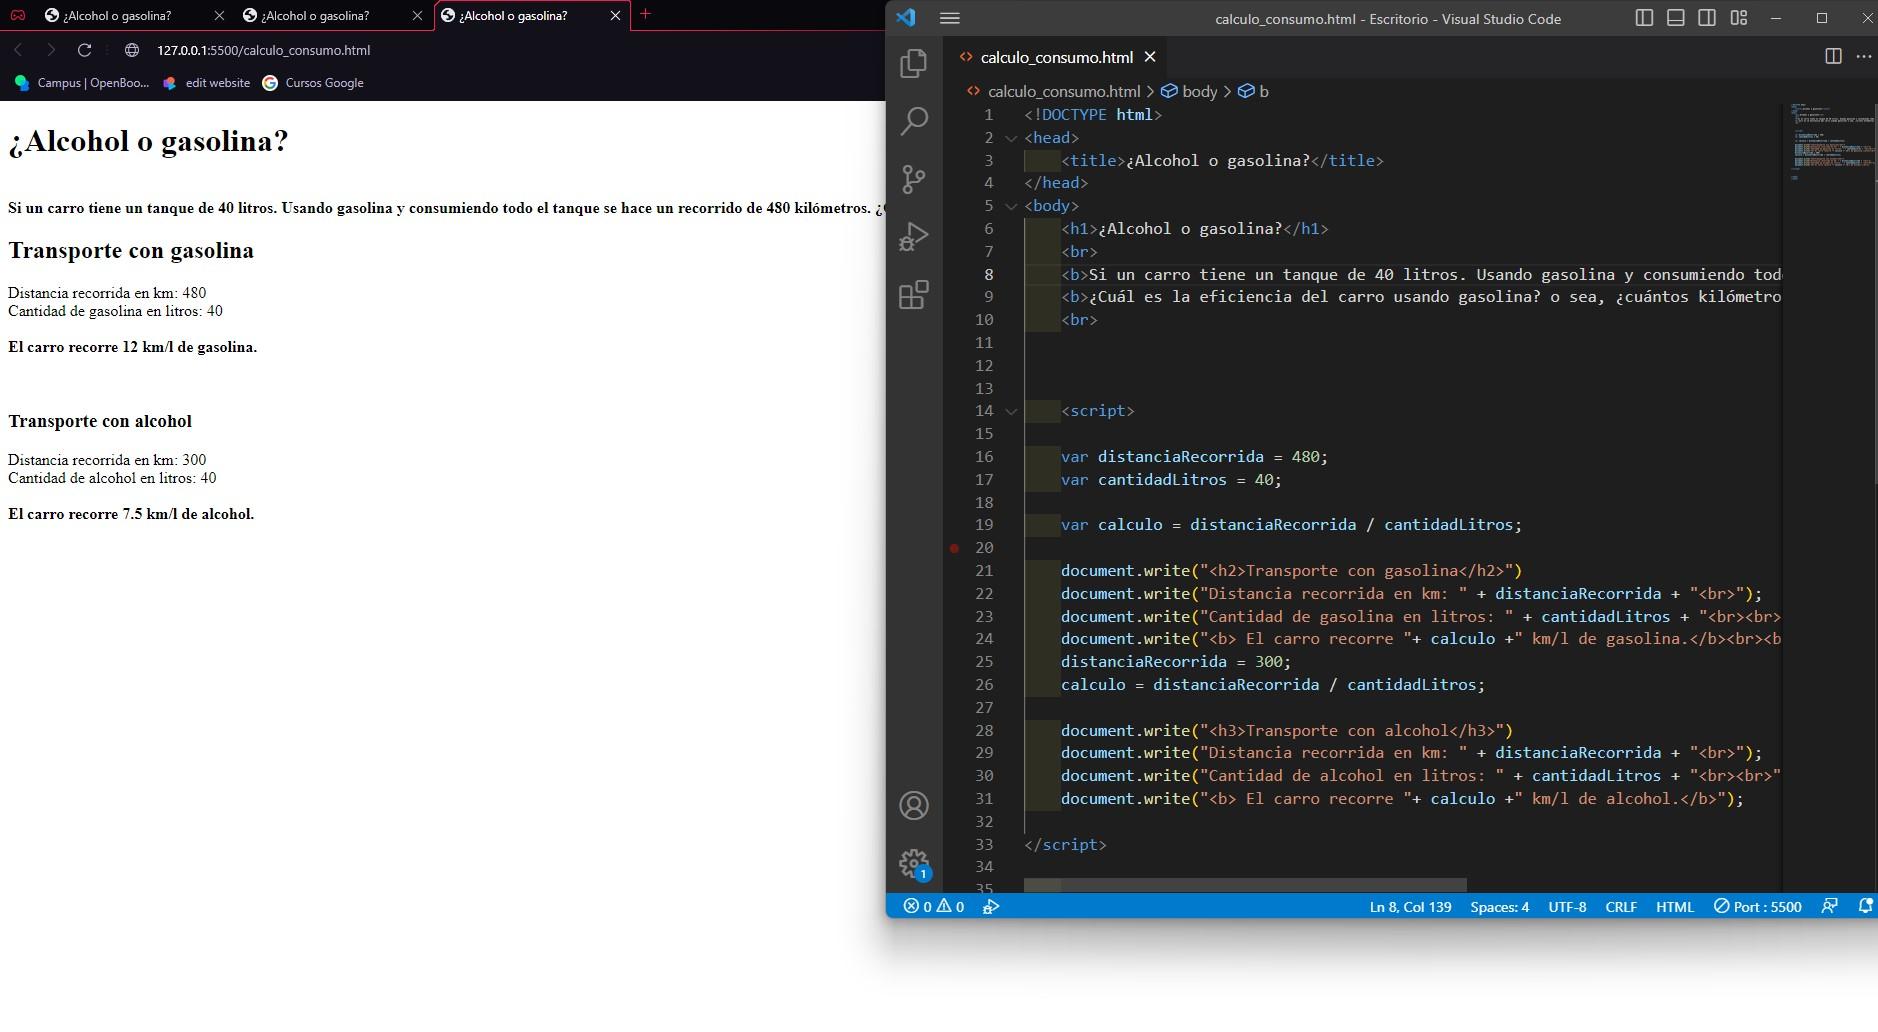Select the HTML language mode

coord(1675,907)
